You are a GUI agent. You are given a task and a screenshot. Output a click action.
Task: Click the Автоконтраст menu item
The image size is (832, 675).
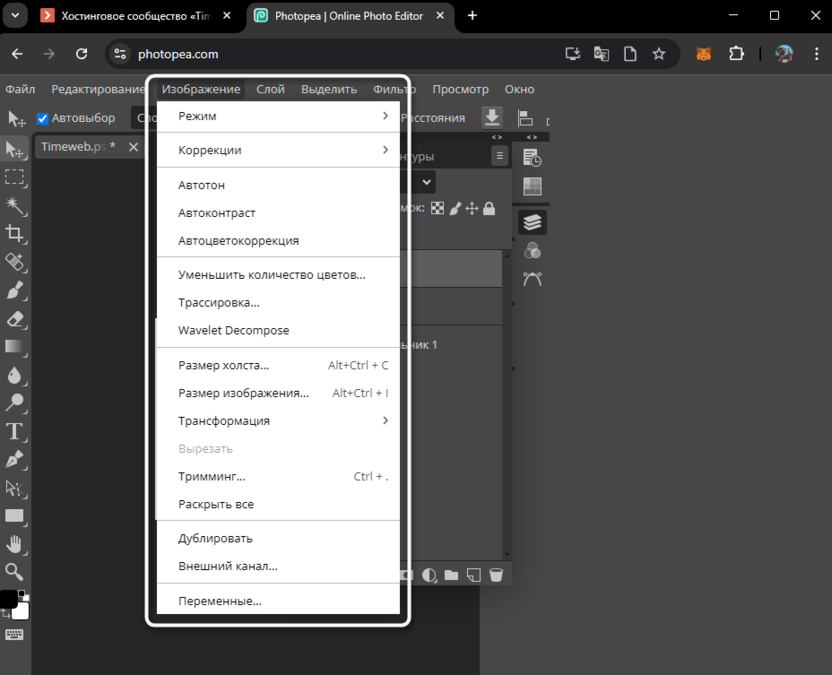(217, 213)
